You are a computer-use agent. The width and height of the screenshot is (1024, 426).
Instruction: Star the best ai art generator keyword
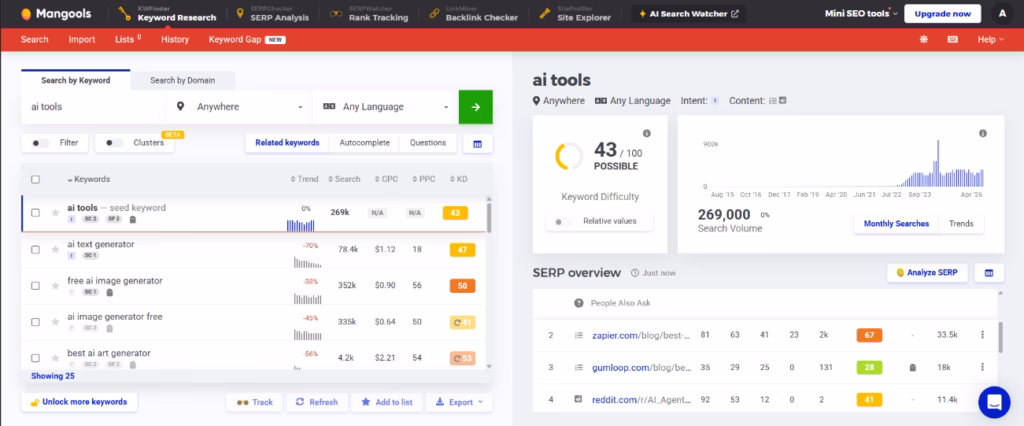point(56,358)
